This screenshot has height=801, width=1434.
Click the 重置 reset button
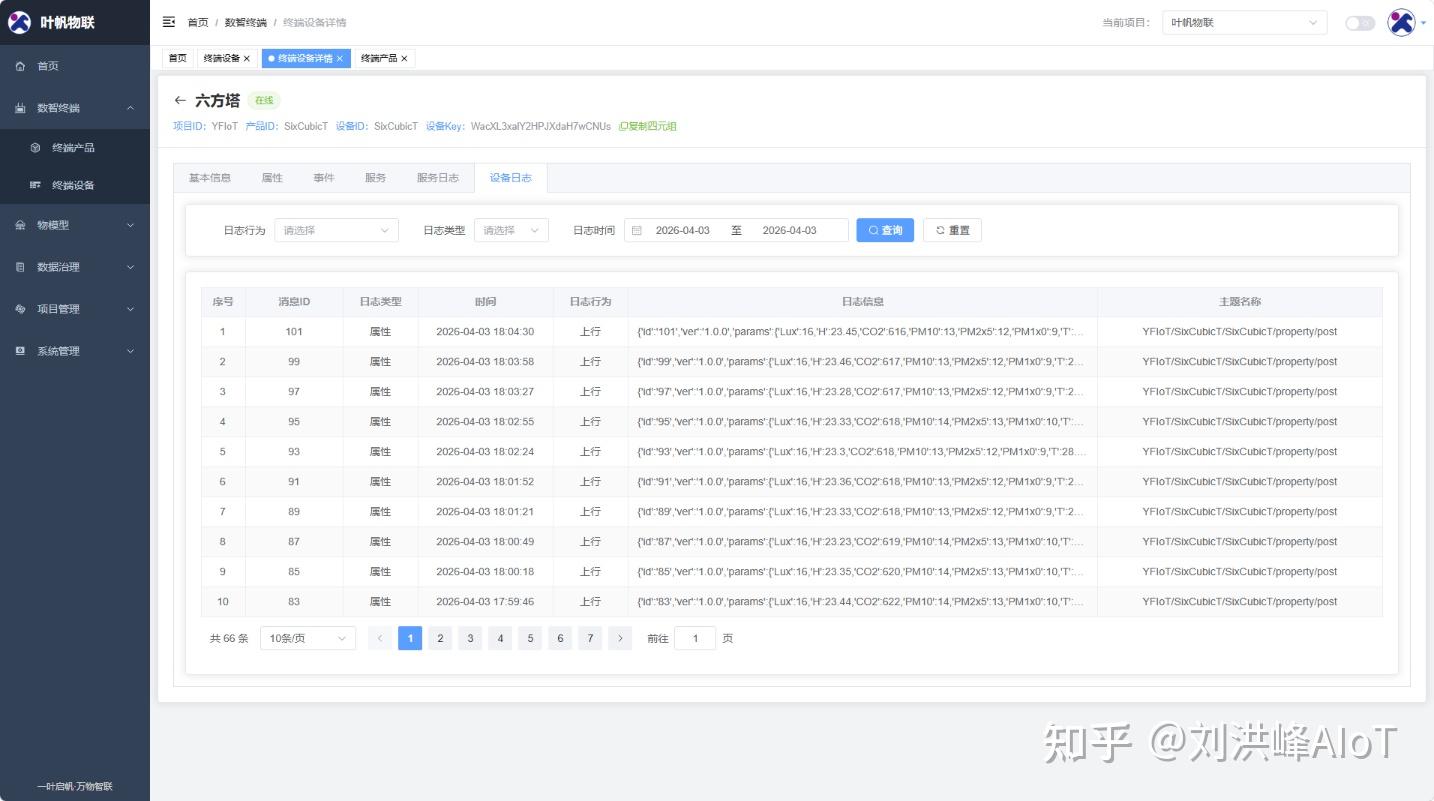952,230
